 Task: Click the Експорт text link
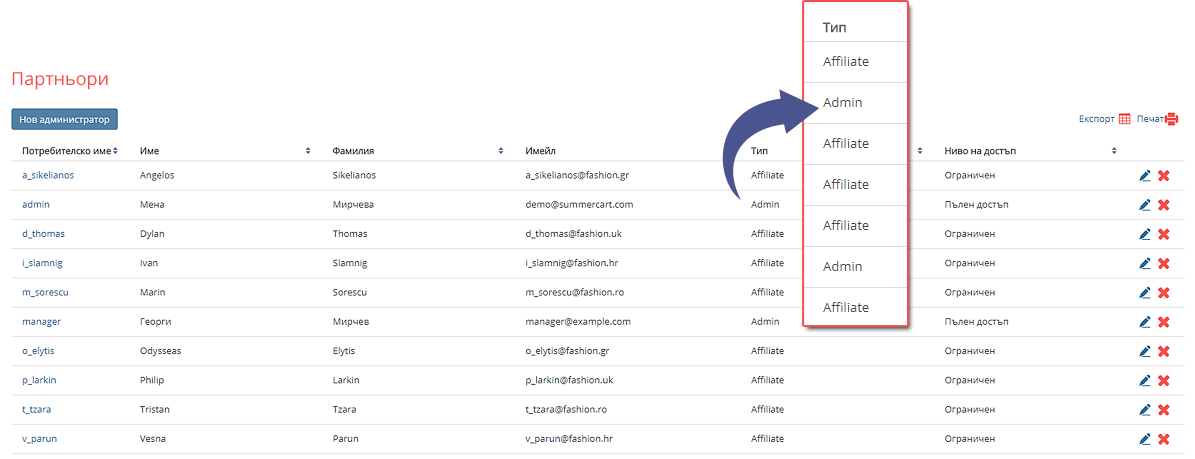pyautogui.click(x=1096, y=119)
